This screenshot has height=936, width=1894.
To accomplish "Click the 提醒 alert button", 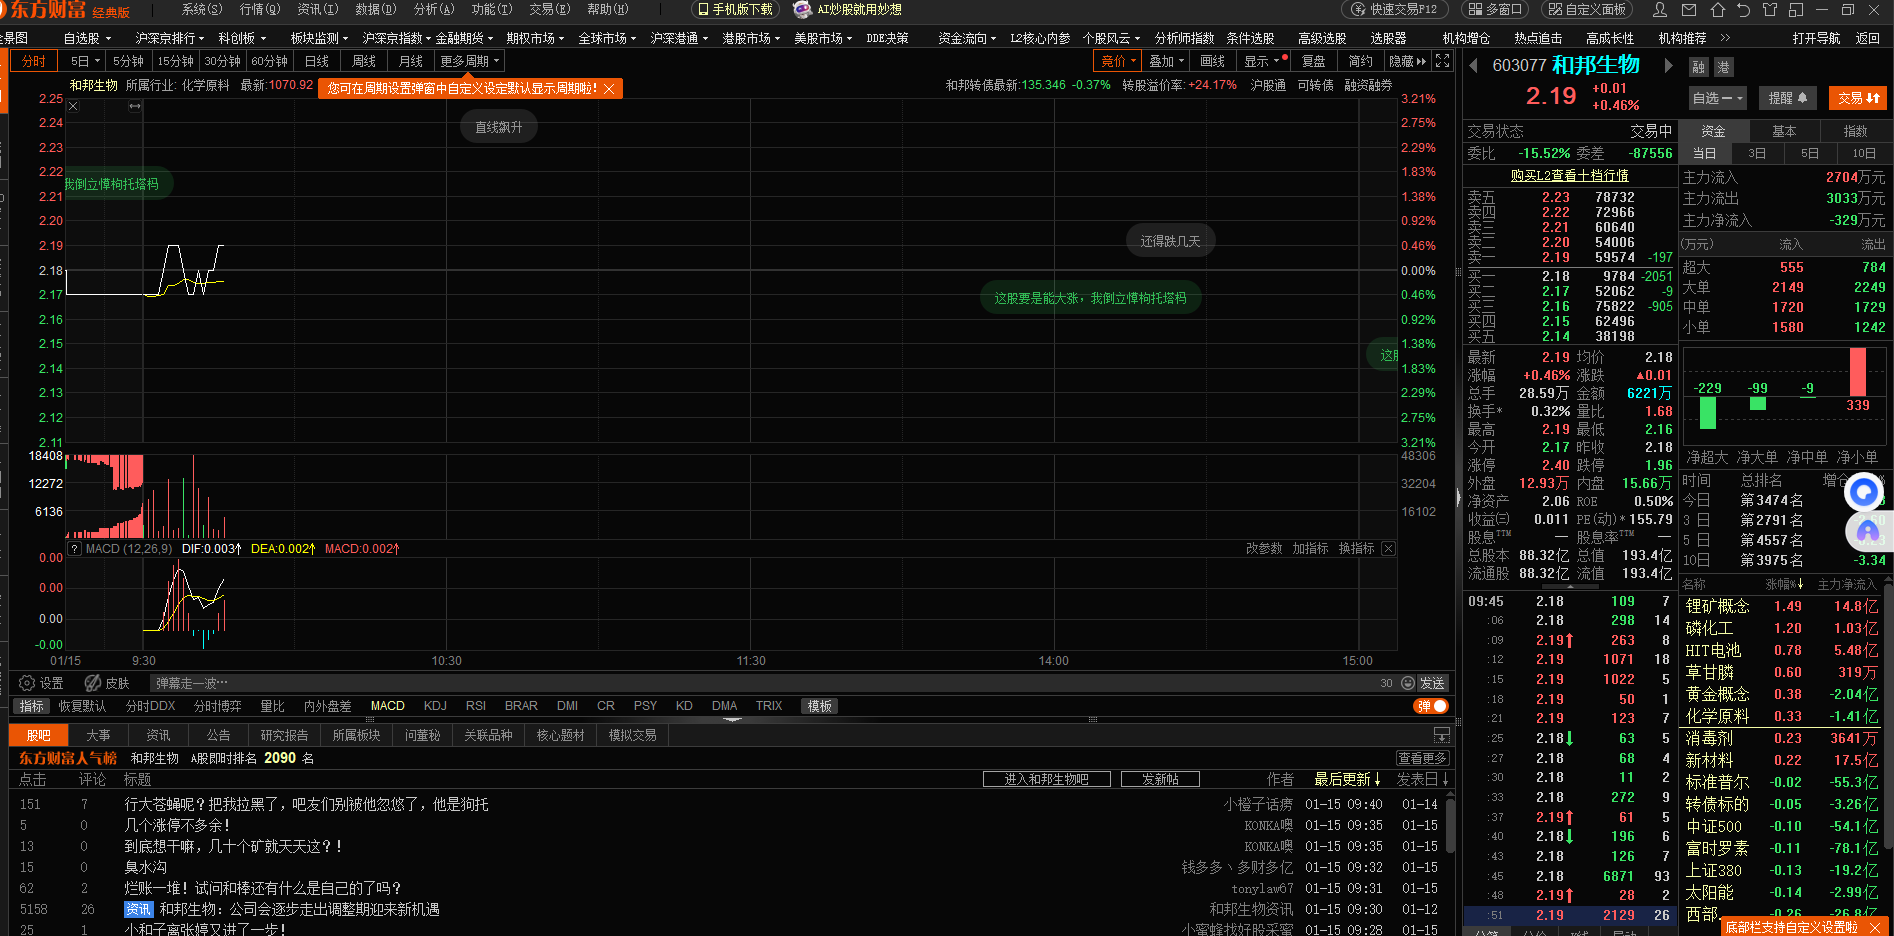I will (1787, 98).
